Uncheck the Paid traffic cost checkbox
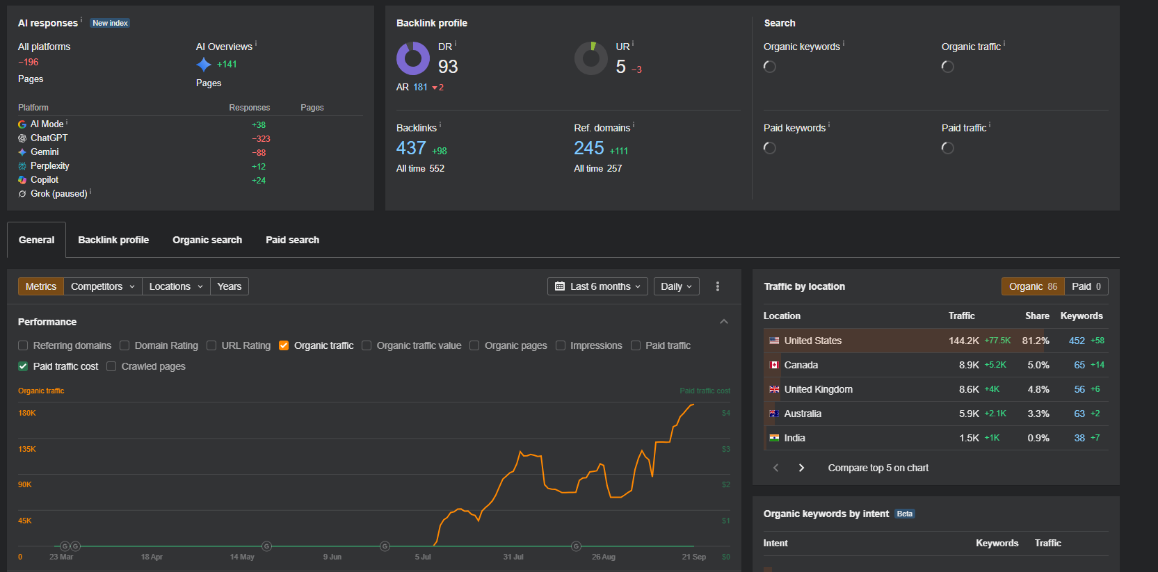The height and width of the screenshot is (572, 1158). coord(23,366)
